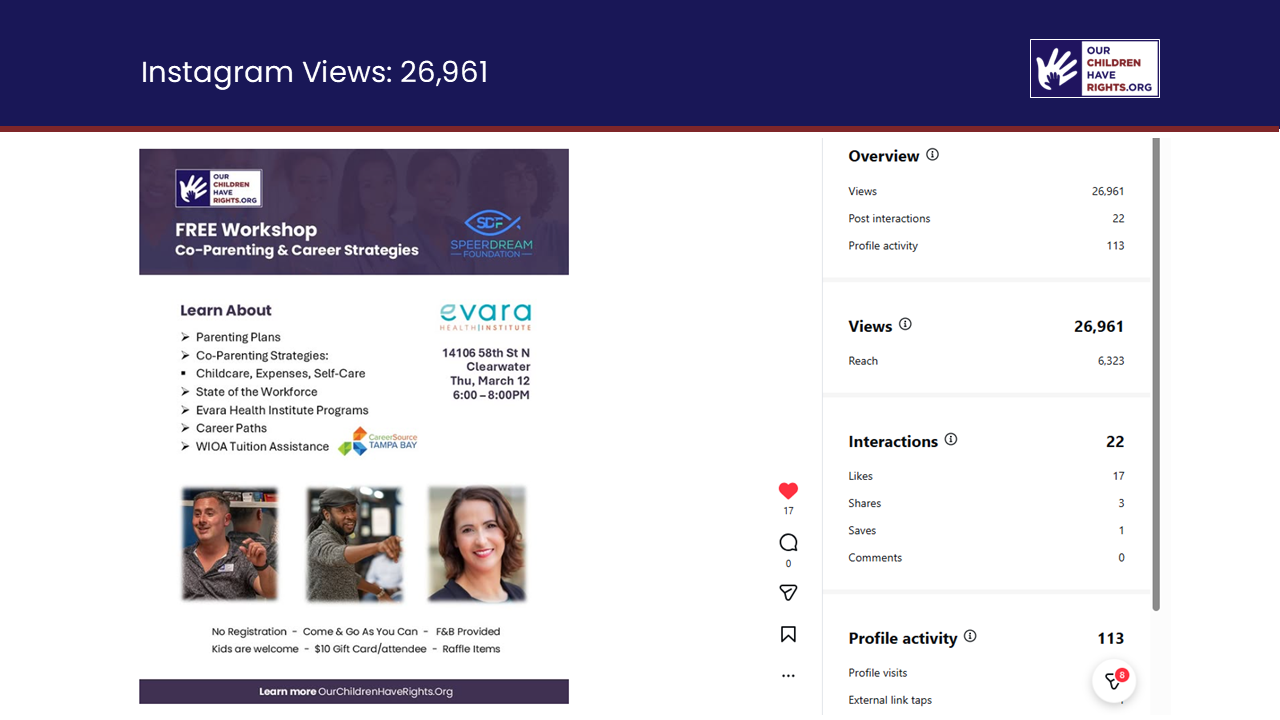The width and height of the screenshot is (1280, 720).
Task: Click the Our Children Have Rights logo on flyer
Action: [x=219, y=188]
